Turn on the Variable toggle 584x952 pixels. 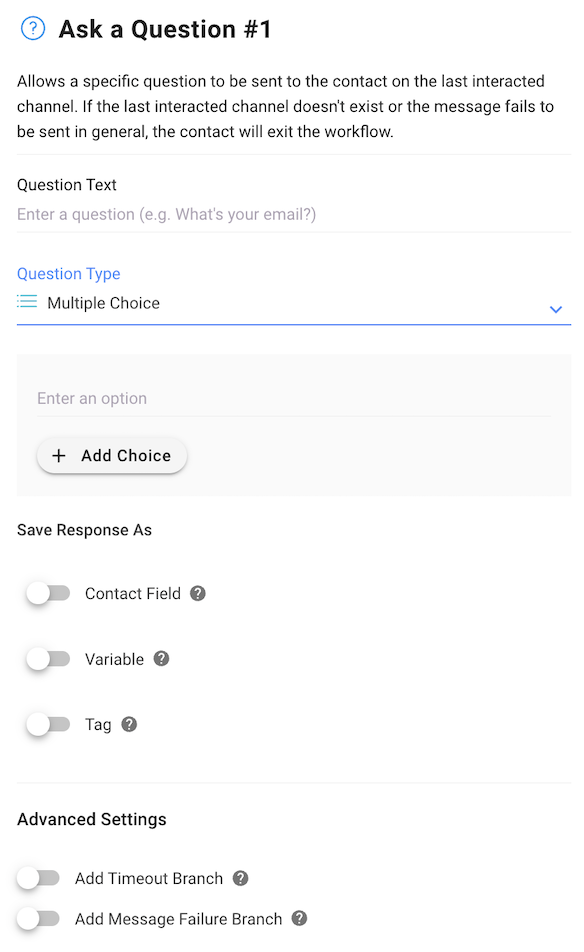tap(49, 659)
